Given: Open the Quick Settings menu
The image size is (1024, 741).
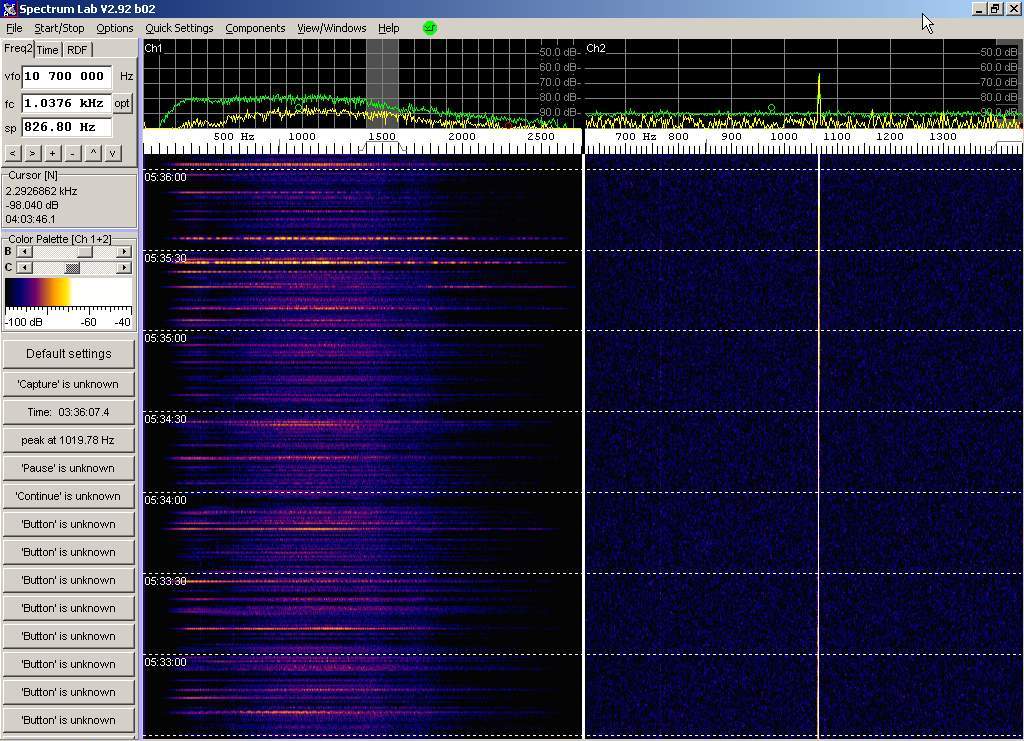Looking at the screenshot, I should point(179,28).
